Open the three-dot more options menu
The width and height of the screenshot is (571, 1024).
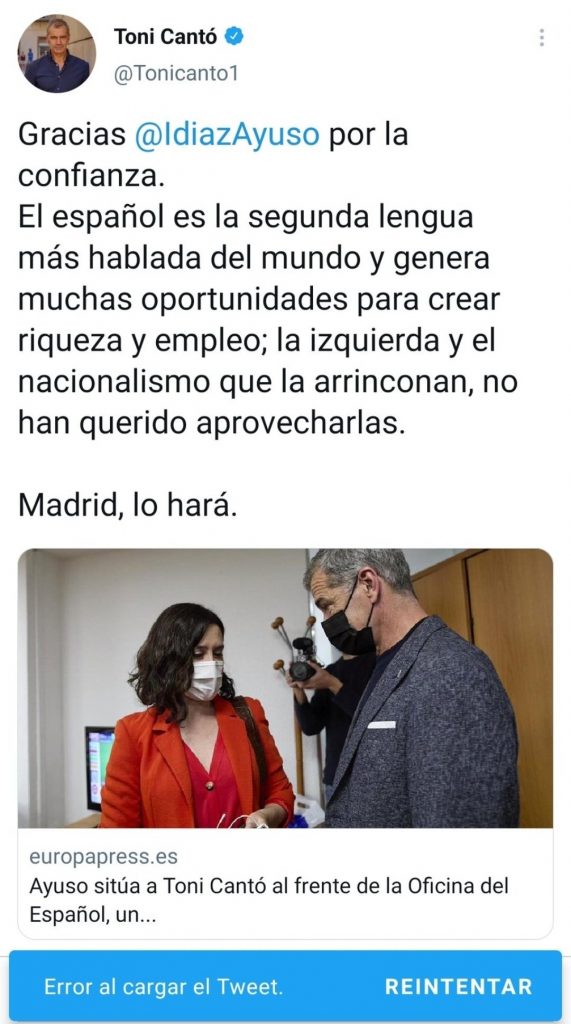(x=541, y=38)
